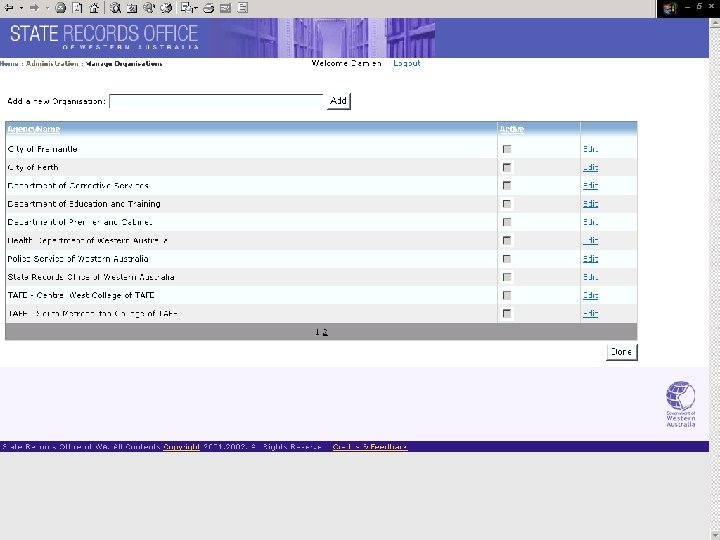Click the State Records Office banner title
720x540 pixels.
click(x=104, y=37)
